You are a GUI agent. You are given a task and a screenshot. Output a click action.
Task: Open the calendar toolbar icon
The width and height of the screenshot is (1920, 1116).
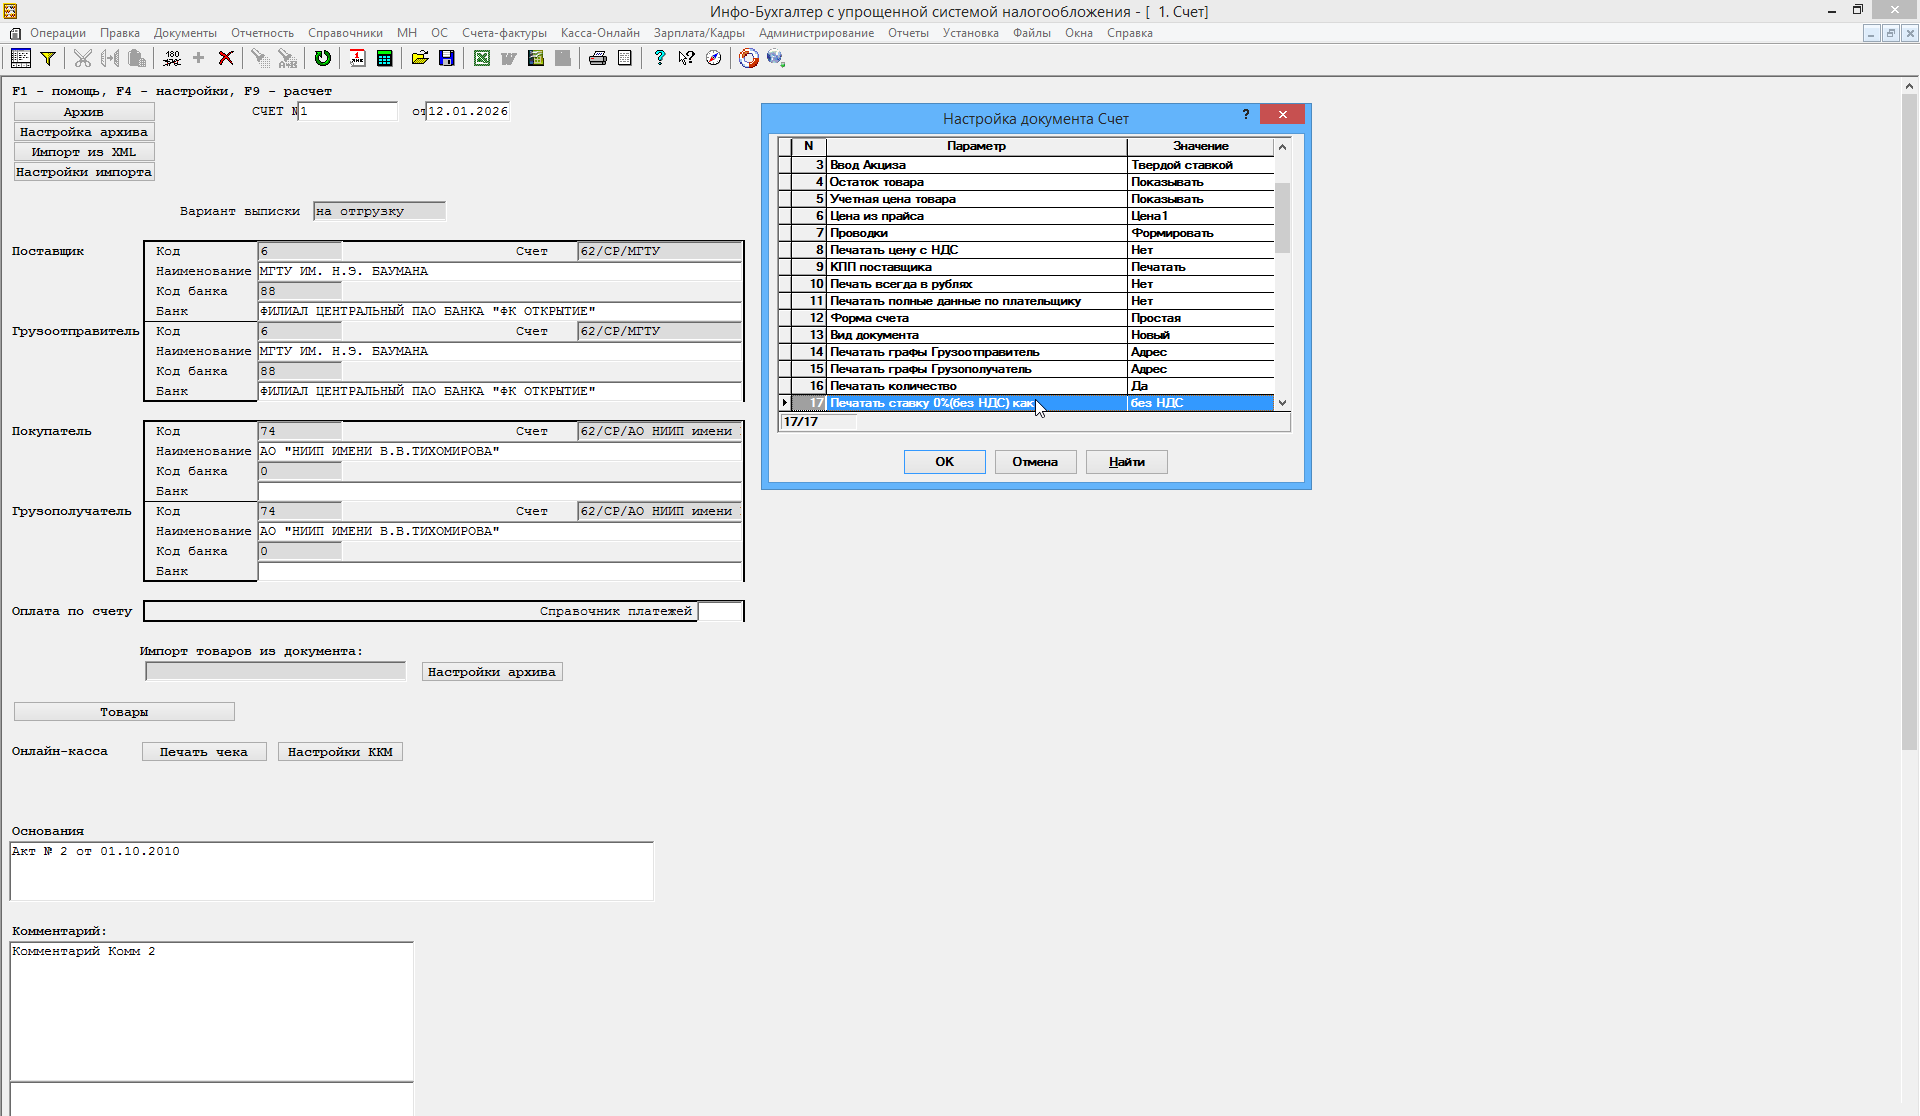coord(357,58)
